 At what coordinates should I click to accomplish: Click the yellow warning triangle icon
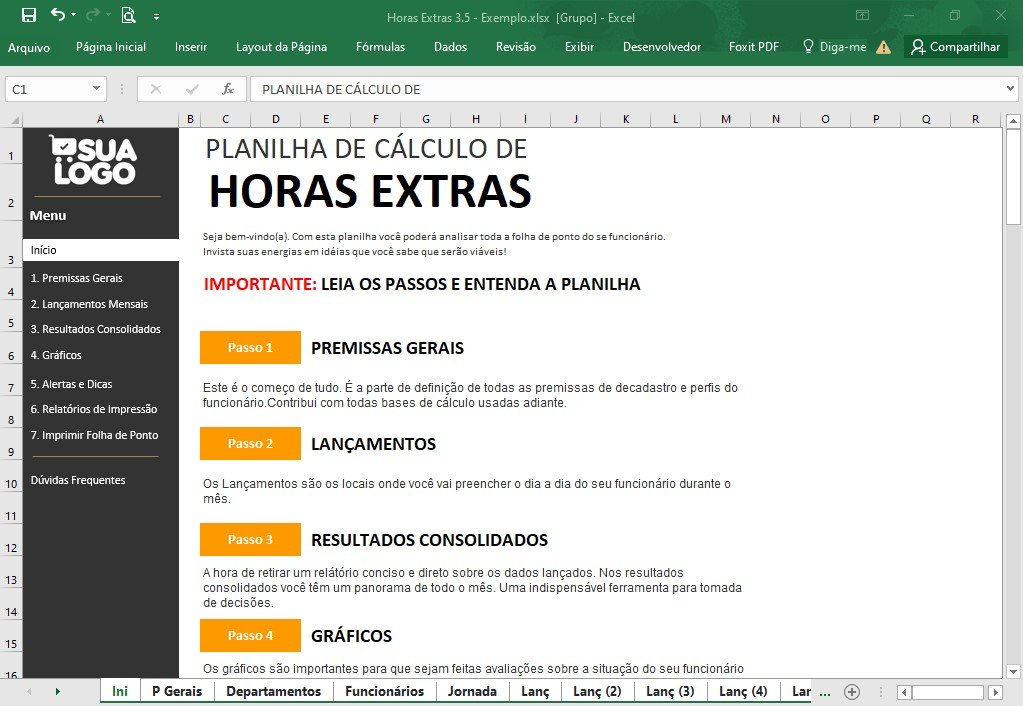[x=883, y=47]
